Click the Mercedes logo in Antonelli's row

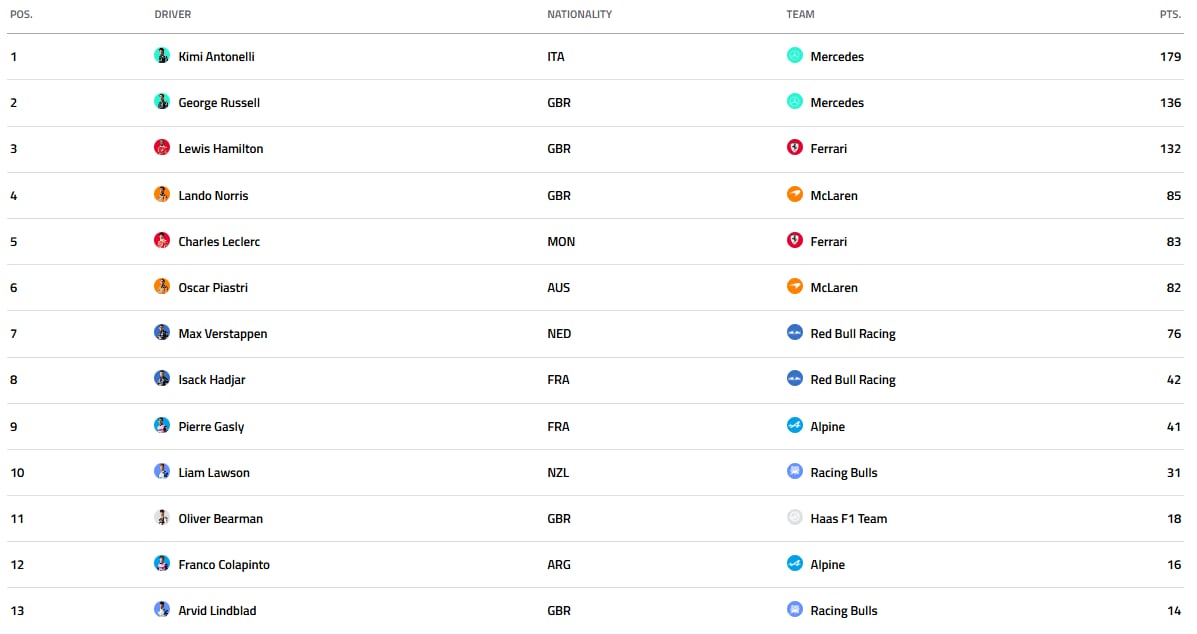(x=795, y=56)
